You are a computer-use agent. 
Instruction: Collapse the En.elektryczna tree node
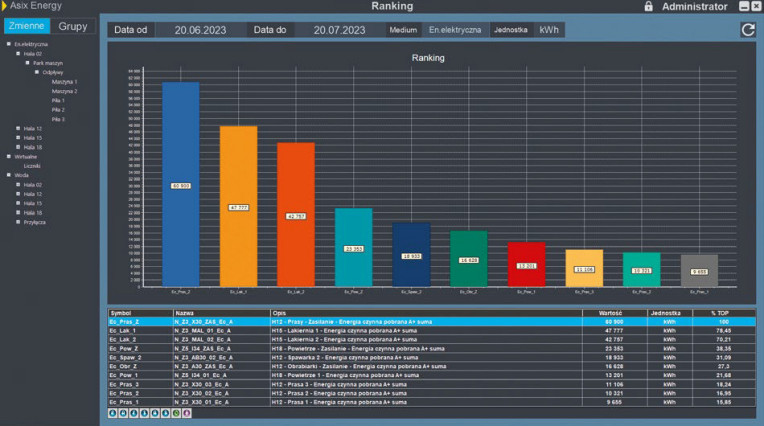coord(9,44)
